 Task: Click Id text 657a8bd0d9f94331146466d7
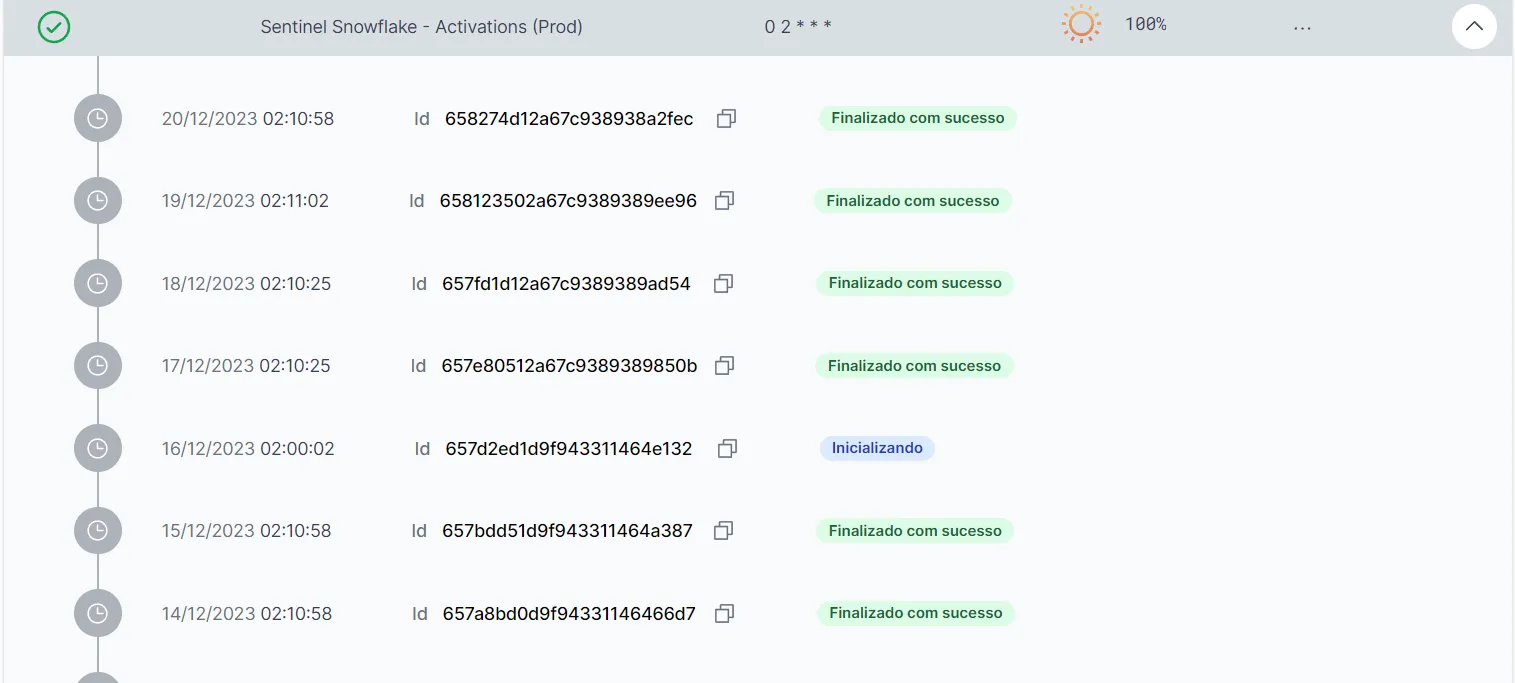(x=569, y=613)
